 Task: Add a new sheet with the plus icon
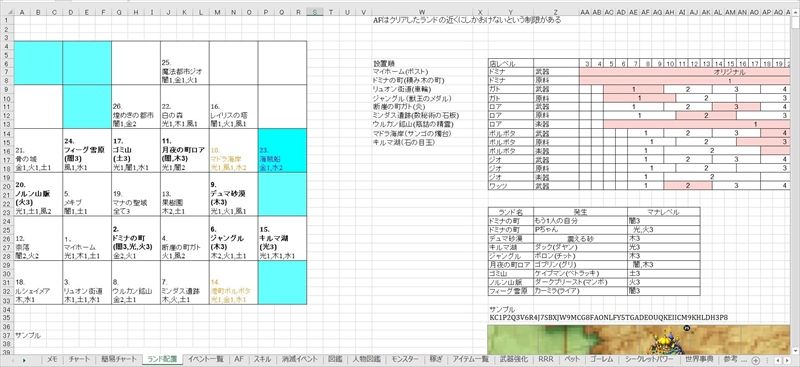[756, 360]
